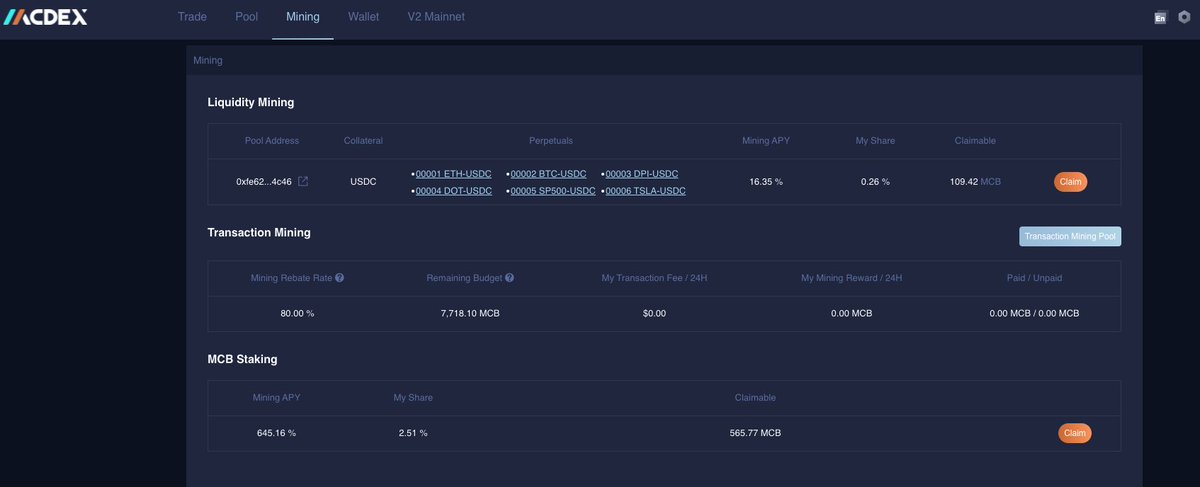Click pool address 0xfe62...4c46
This screenshot has height=487, width=1200.
tap(264, 182)
